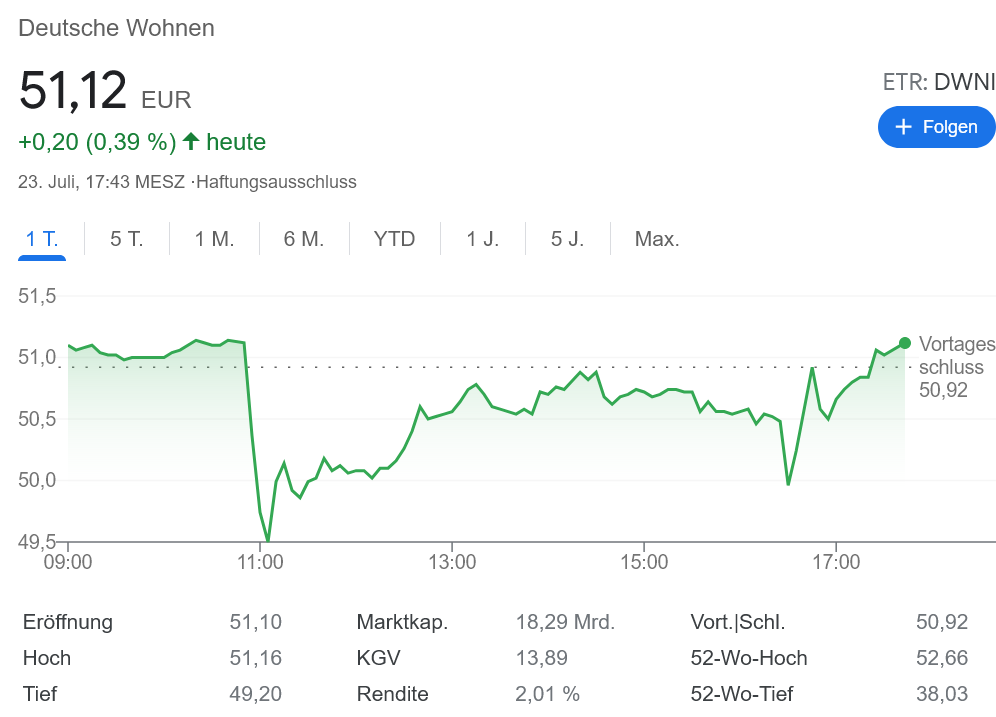This screenshot has height=717, width=996.
Task: Click the 52-Wo-Hoch statistic label
Action: (x=749, y=658)
